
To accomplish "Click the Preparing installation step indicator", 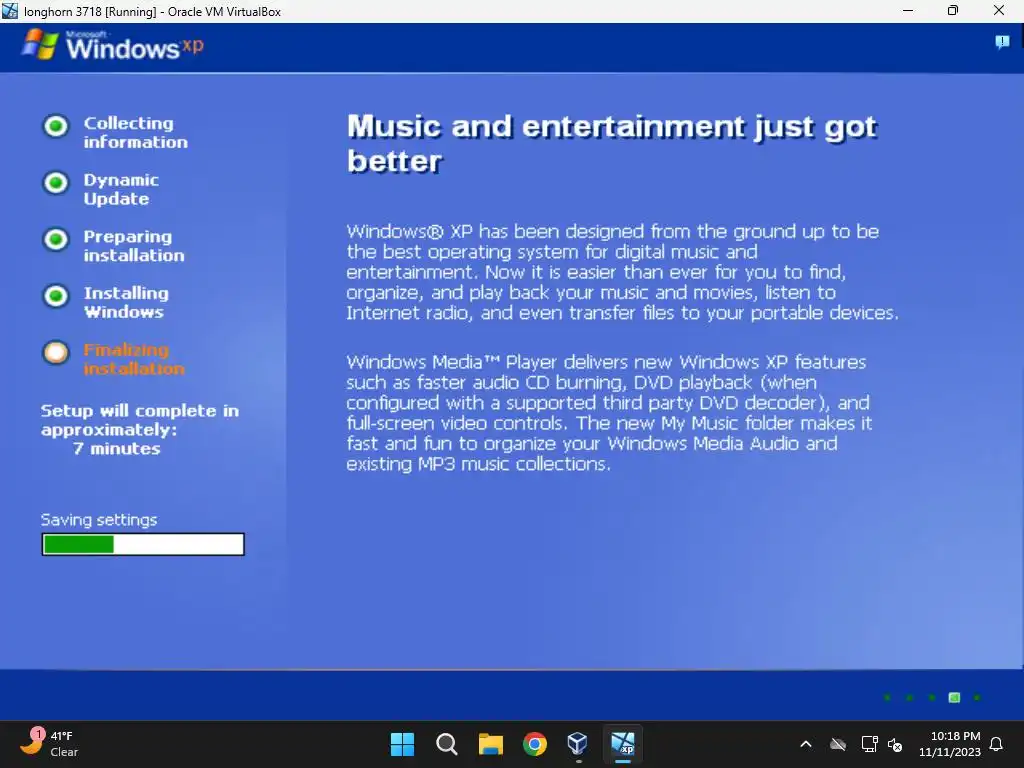I will [x=56, y=239].
